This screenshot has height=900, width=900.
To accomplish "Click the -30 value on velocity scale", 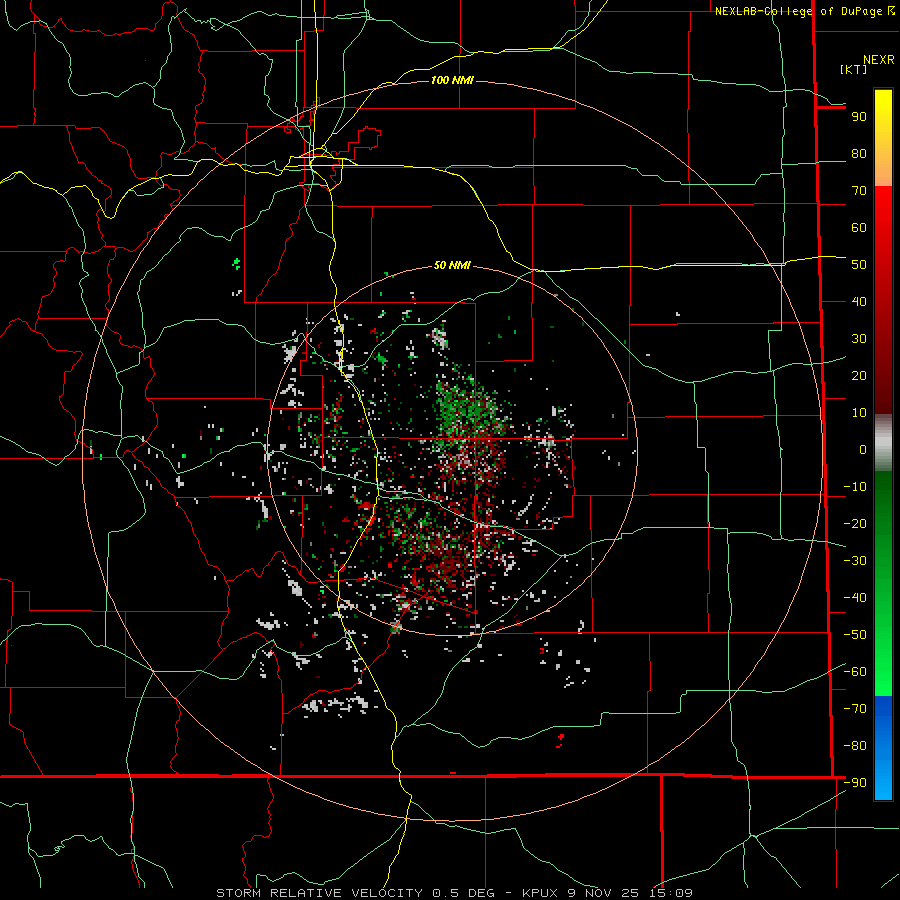I will pos(855,561).
